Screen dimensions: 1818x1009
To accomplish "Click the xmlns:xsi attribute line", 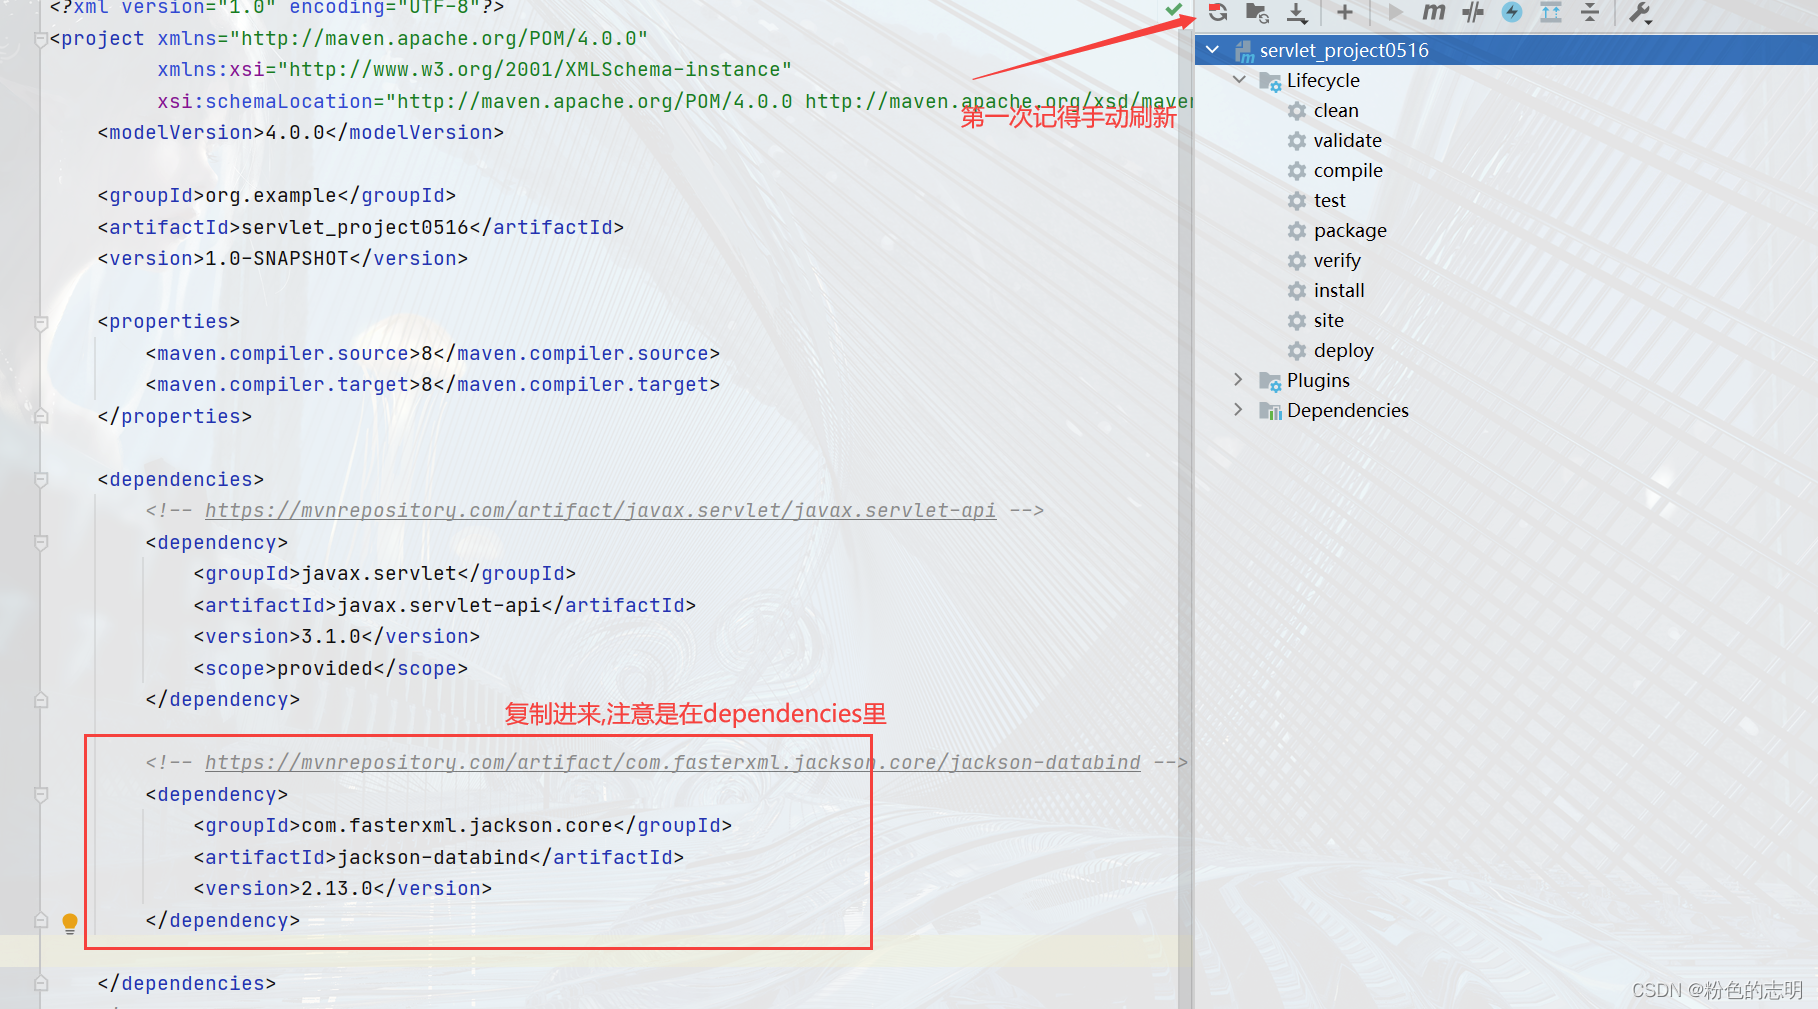I will (x=475, y=70).
